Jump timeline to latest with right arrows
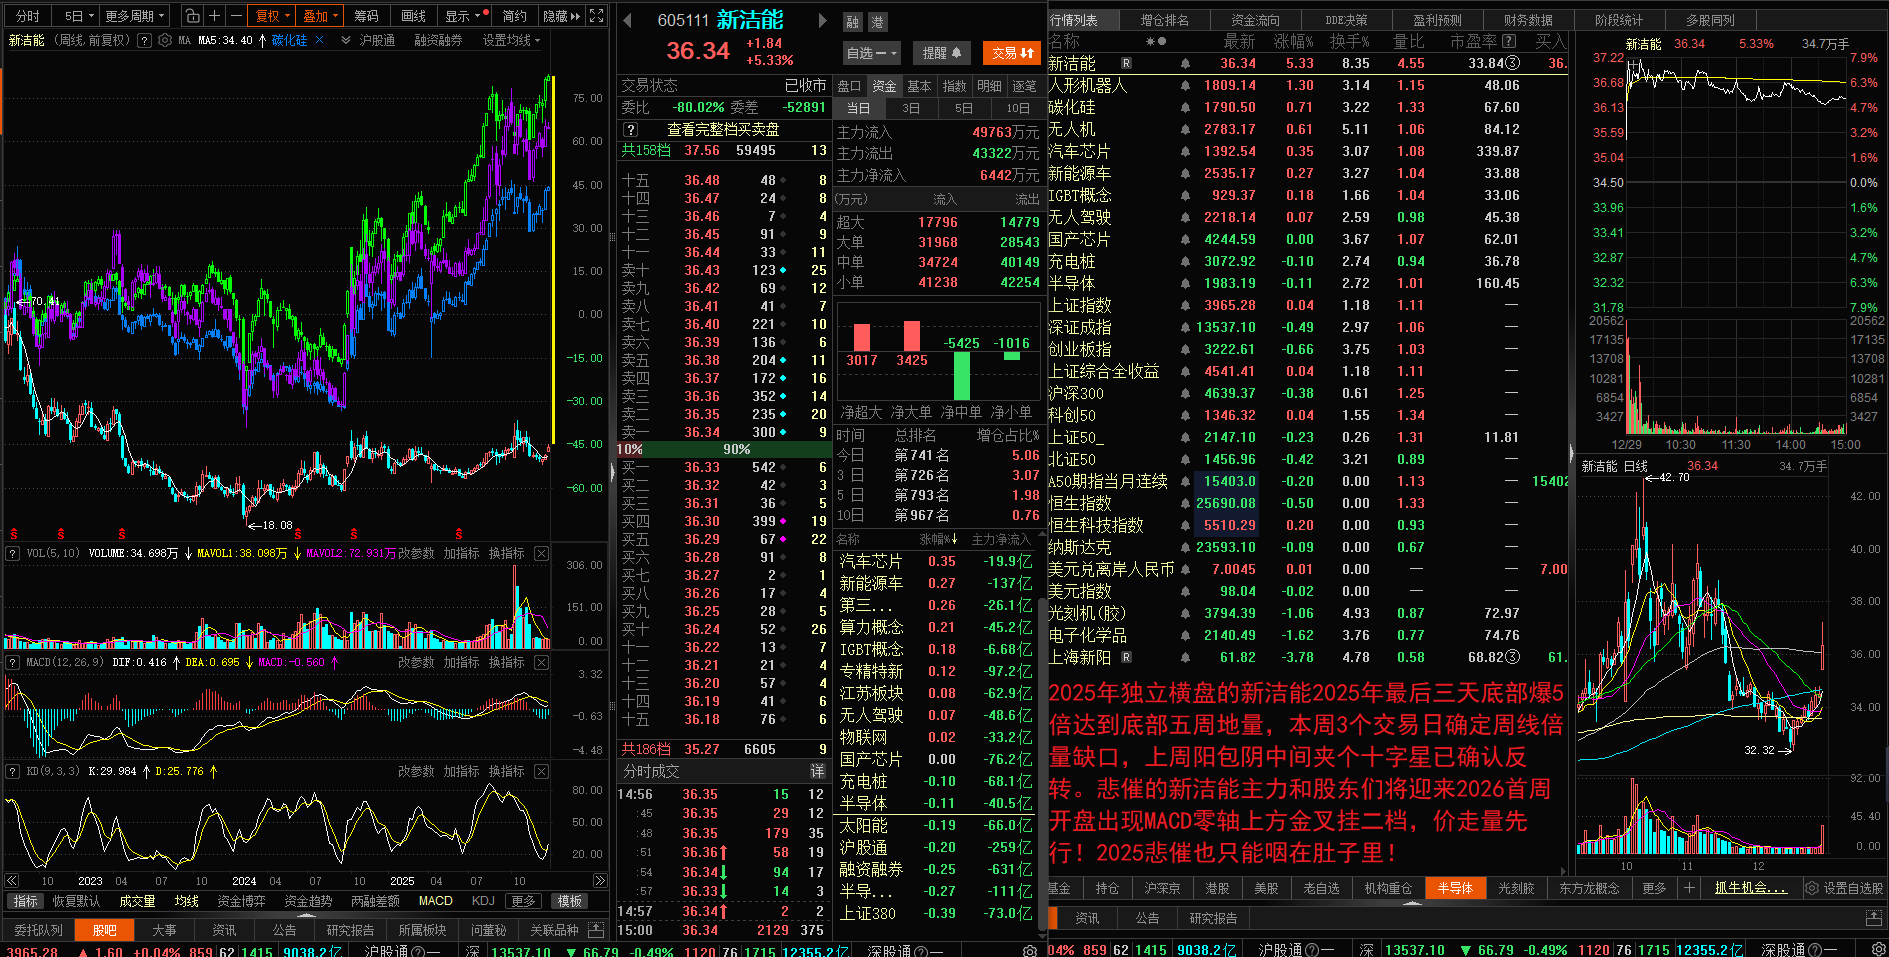 point(599,880)
